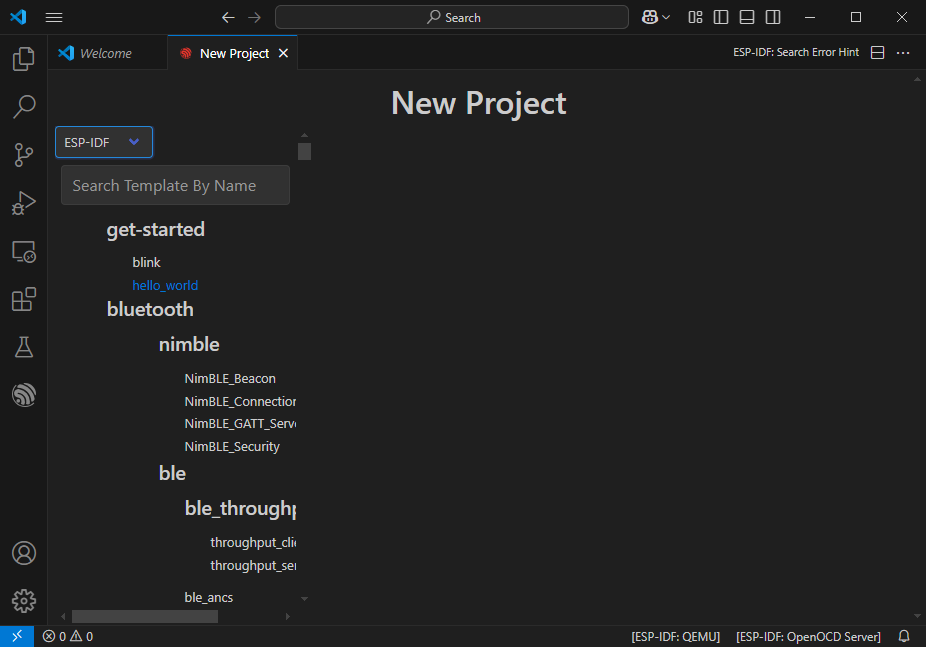Click template list vertical scrollbar thumb
Viewport: 926px width, 647px height.
click(x=304, y=151)
